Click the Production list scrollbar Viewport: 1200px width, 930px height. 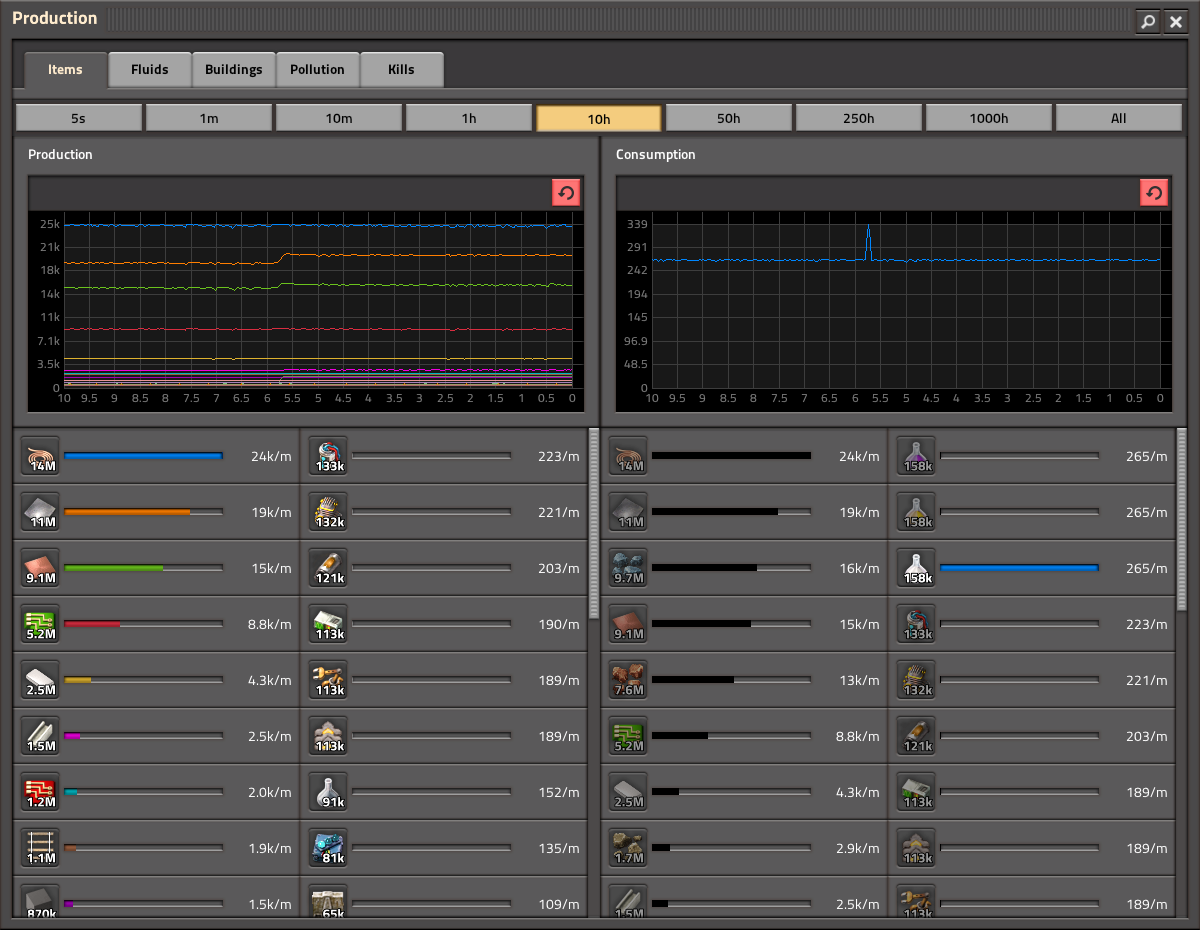(x=594, y=524)
